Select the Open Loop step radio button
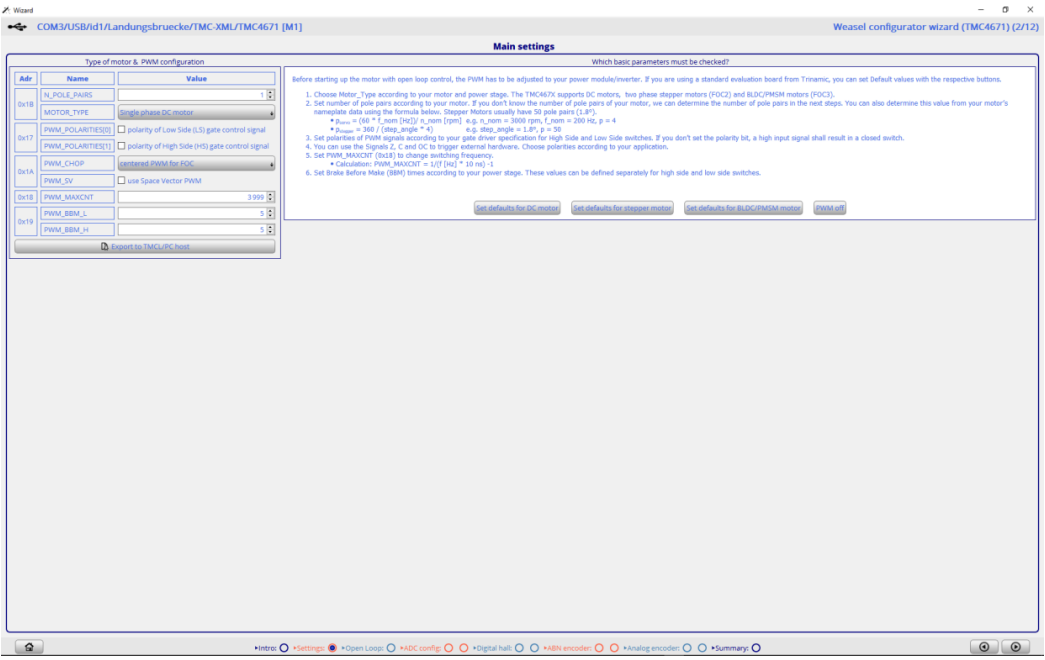 click(390, 648)
